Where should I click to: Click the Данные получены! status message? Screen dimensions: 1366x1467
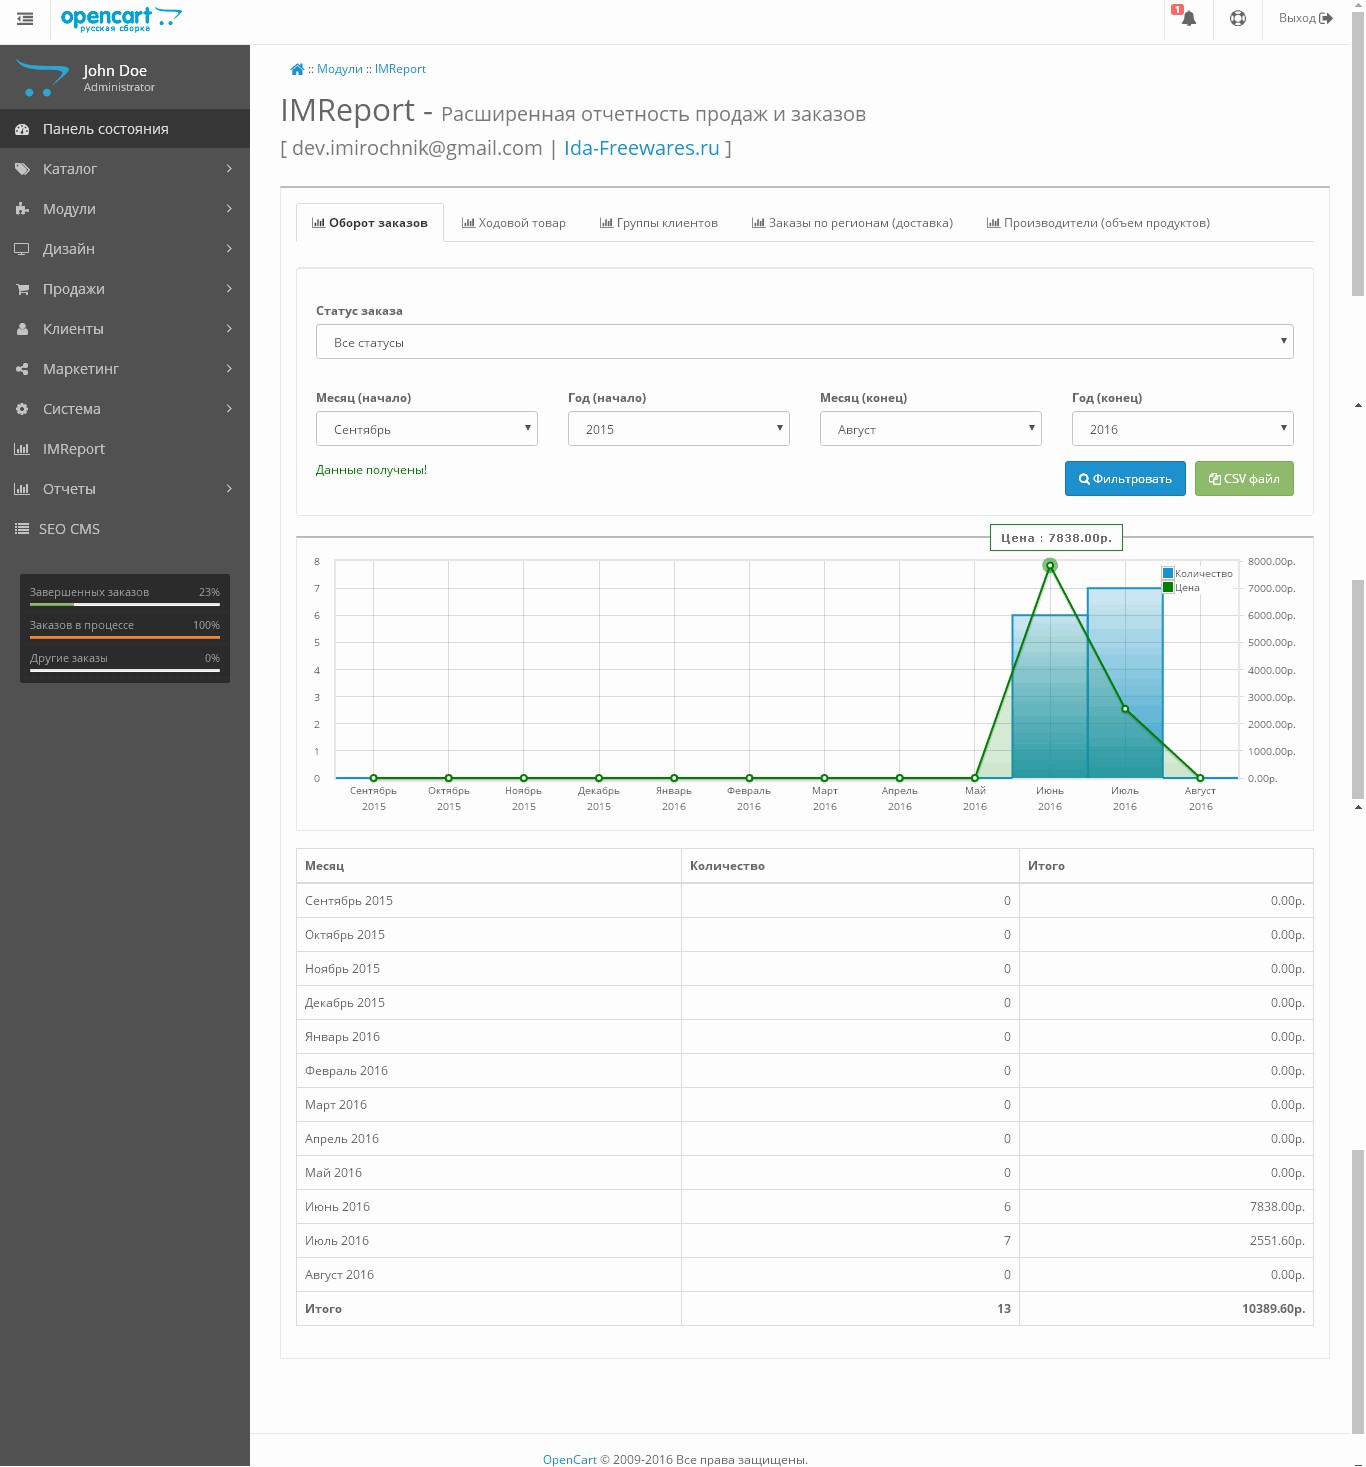pyautogui.click(x=371, y=470)
